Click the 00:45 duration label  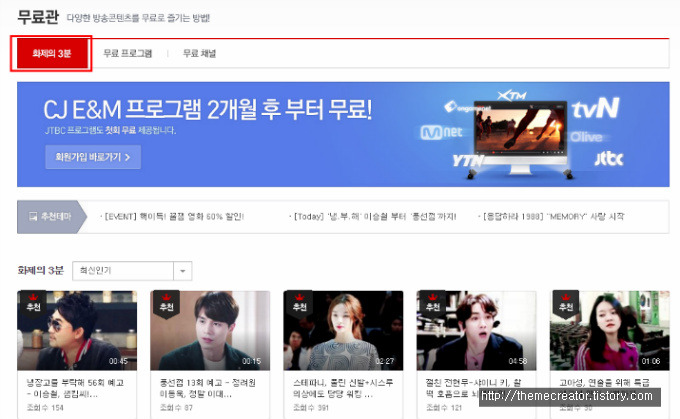coord(118,361)
